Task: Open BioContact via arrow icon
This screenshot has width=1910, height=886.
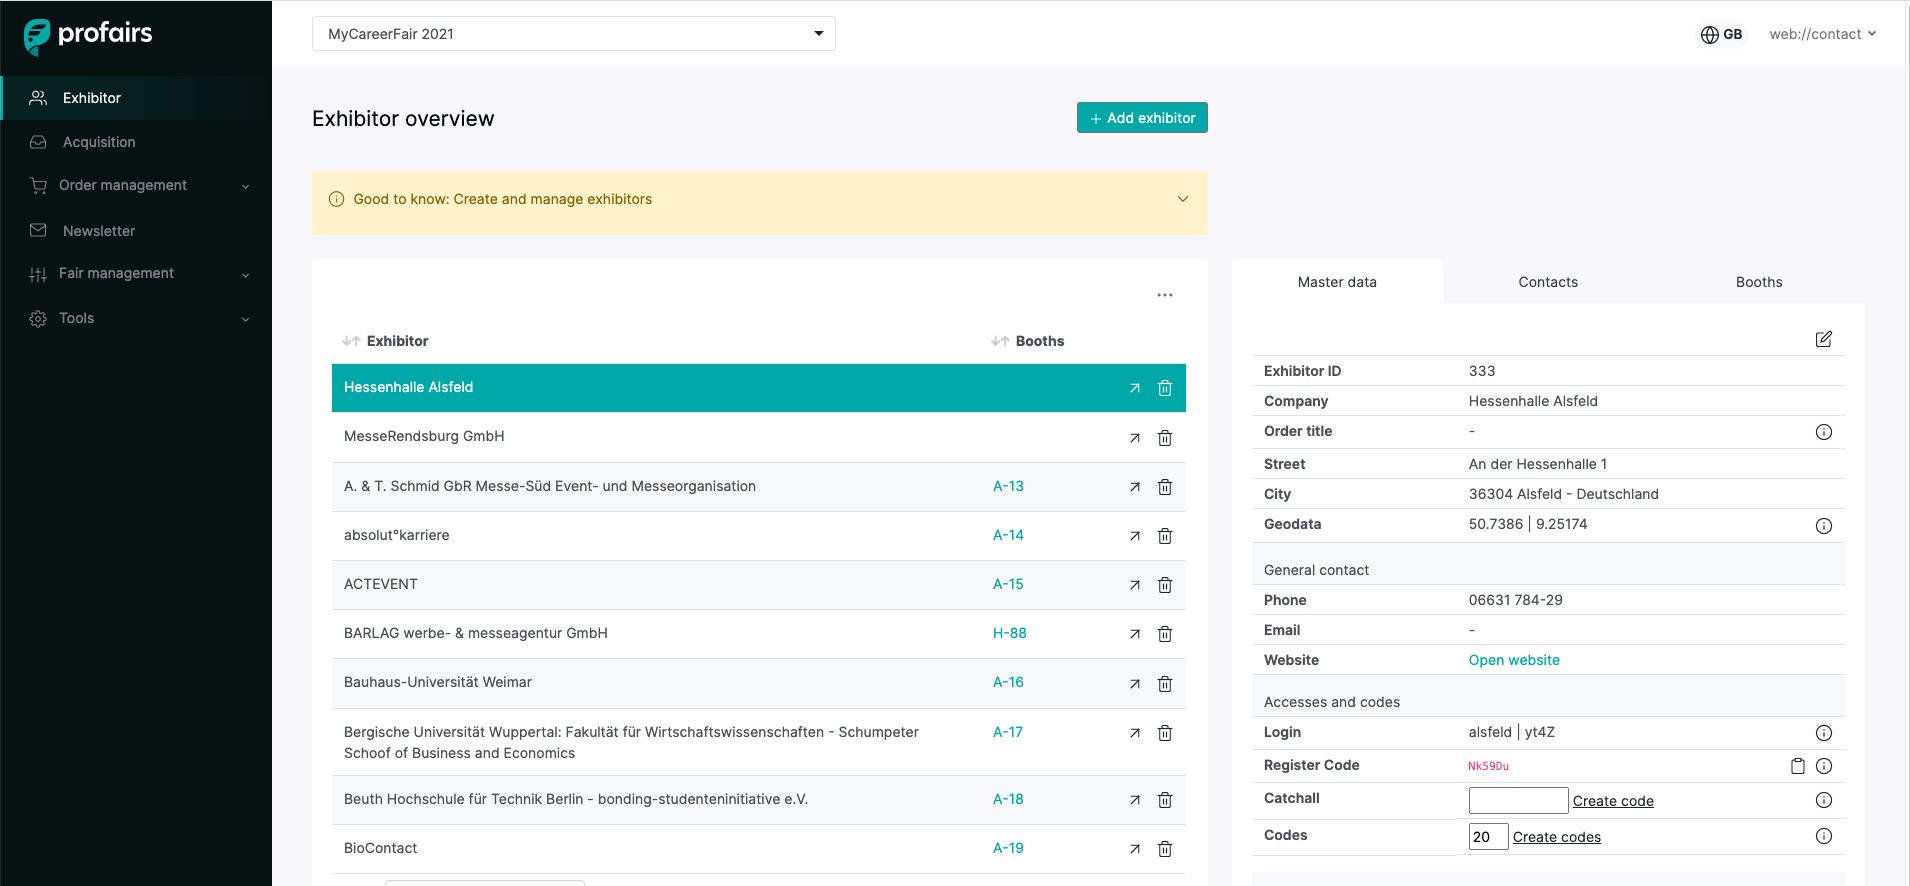Action: pos(1135,849)
